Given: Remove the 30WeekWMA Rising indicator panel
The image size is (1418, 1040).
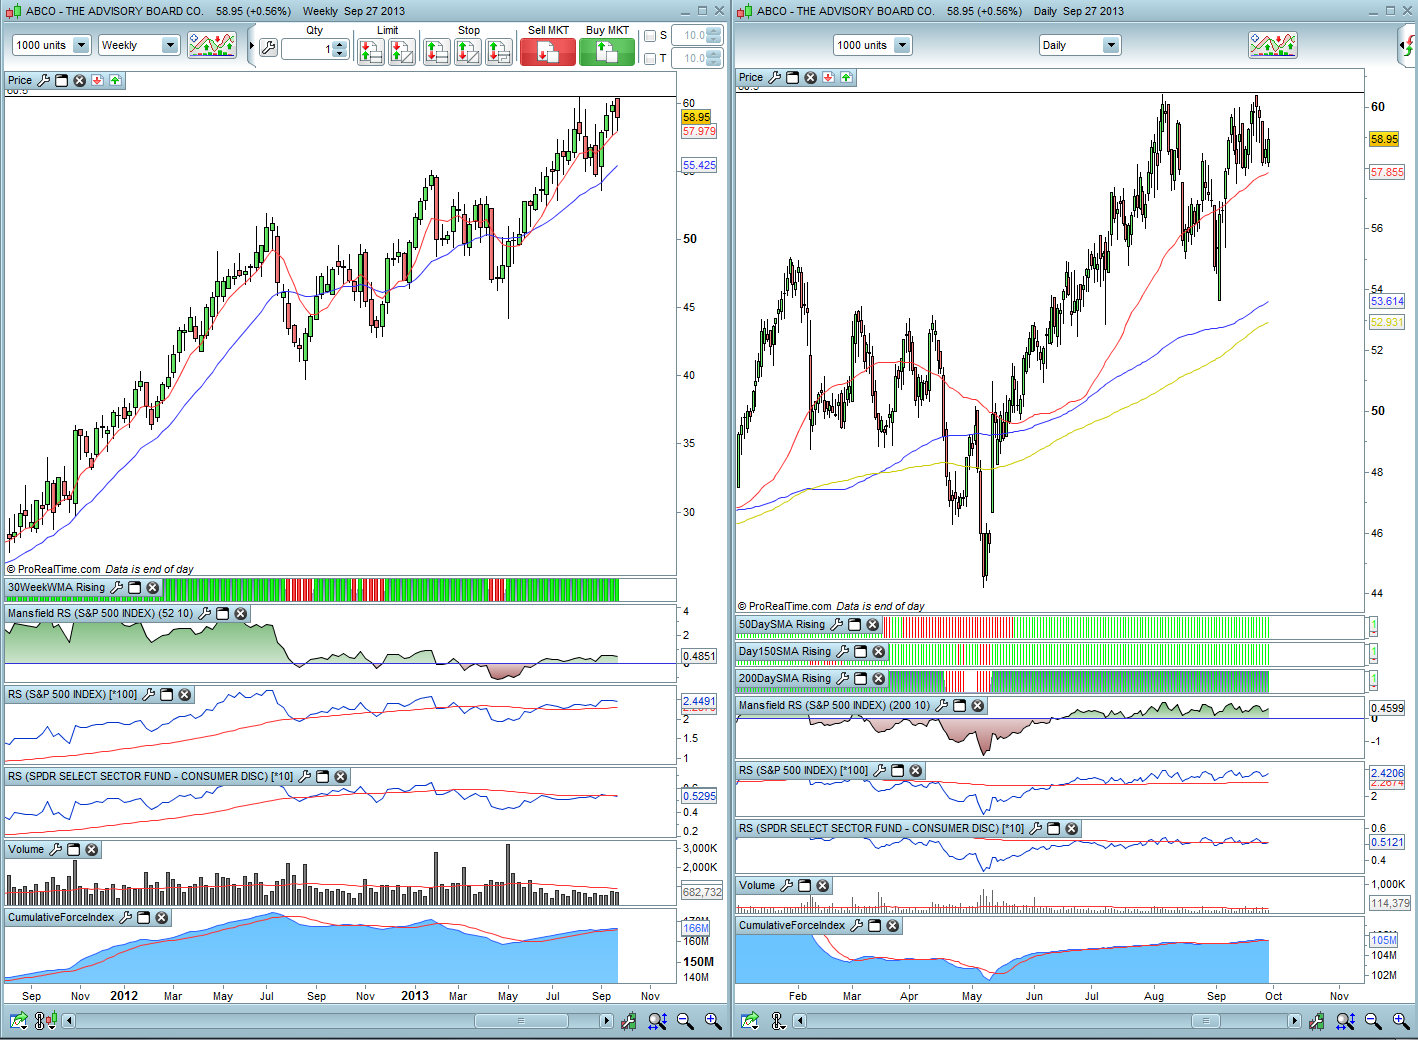Looking at the screenshot, I should pos(153,588).
